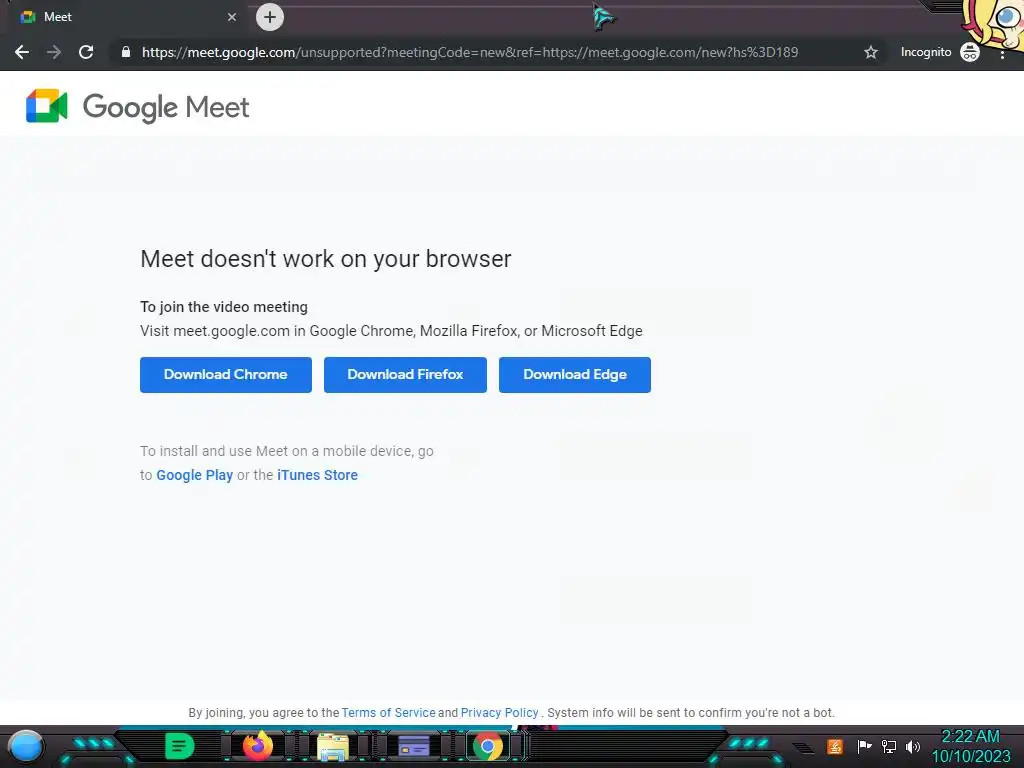This screenshot has width=1024, height=768.
Task: Click the forward navigation arrow
Action: point(54,52)
